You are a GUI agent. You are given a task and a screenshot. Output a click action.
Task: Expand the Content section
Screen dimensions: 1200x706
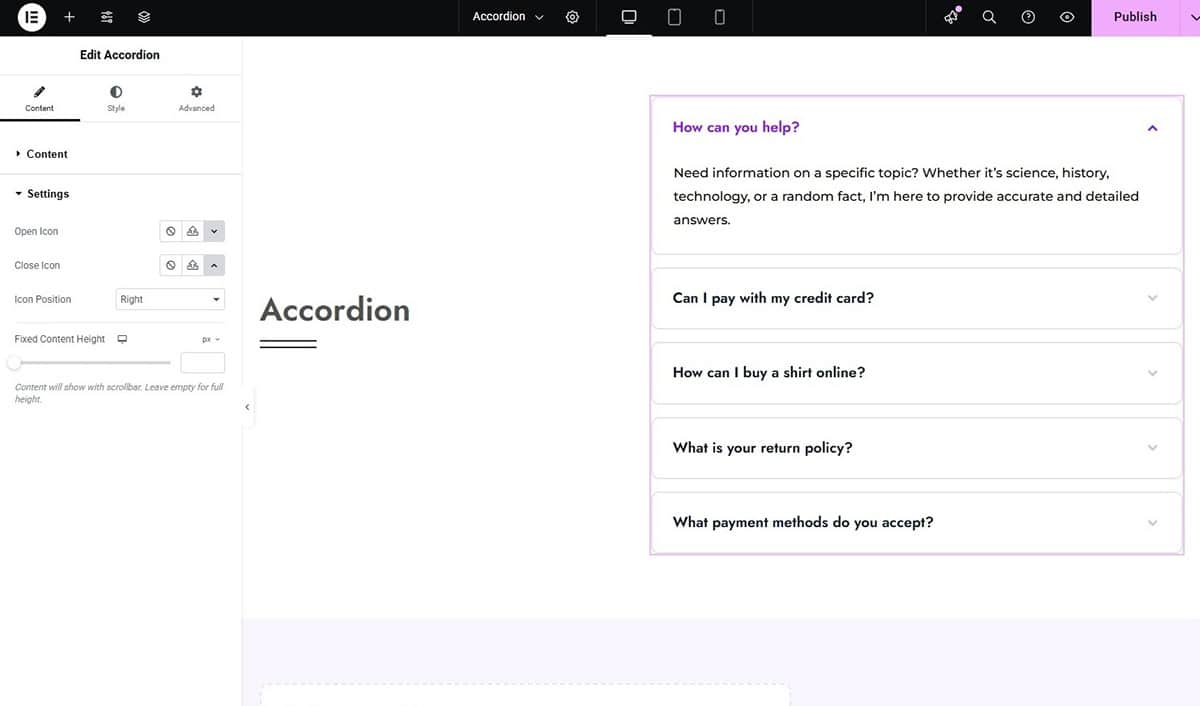point(120,154)
